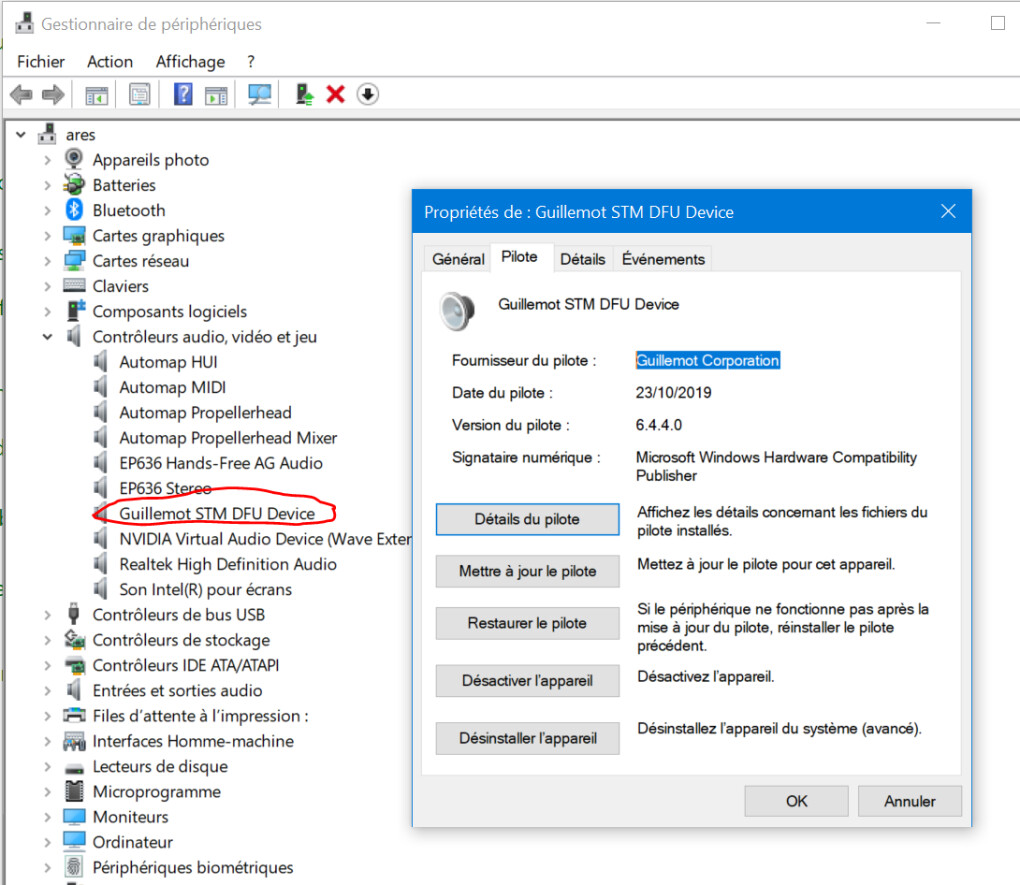Image resolution: width=1020 pixels, height=885 pixels.
Task: Click the Files d'attente printer icon
Action: tap(74, 715)
